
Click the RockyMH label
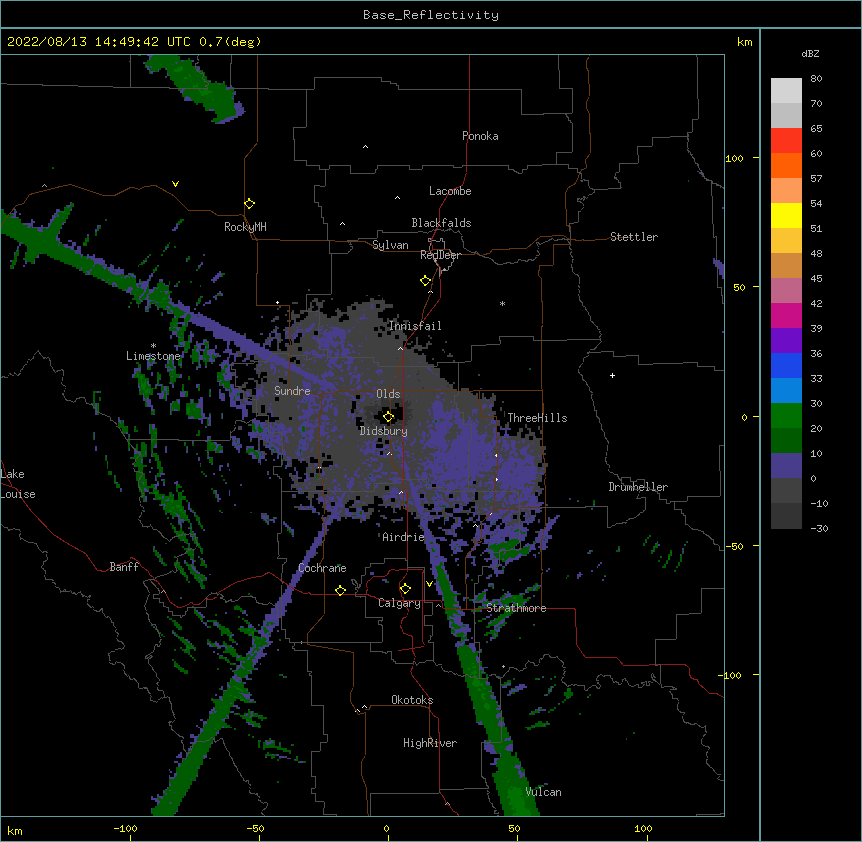[245, 227]
